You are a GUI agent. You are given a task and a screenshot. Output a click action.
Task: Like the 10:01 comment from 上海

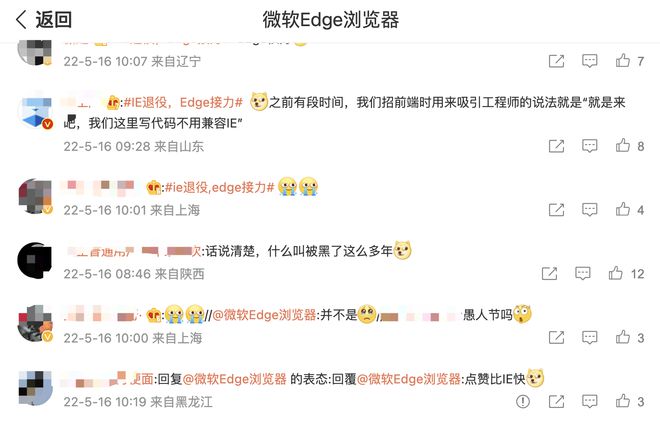pyautogui.click(x=623, y=210)
